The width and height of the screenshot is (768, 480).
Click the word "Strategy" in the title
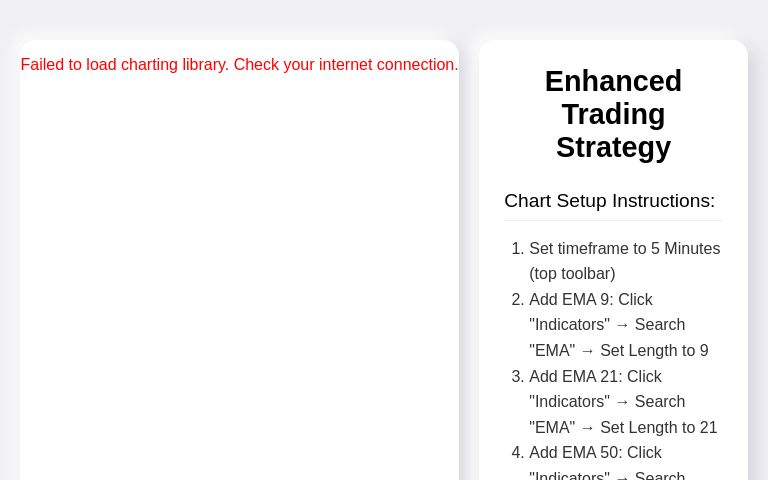point(613,147)
